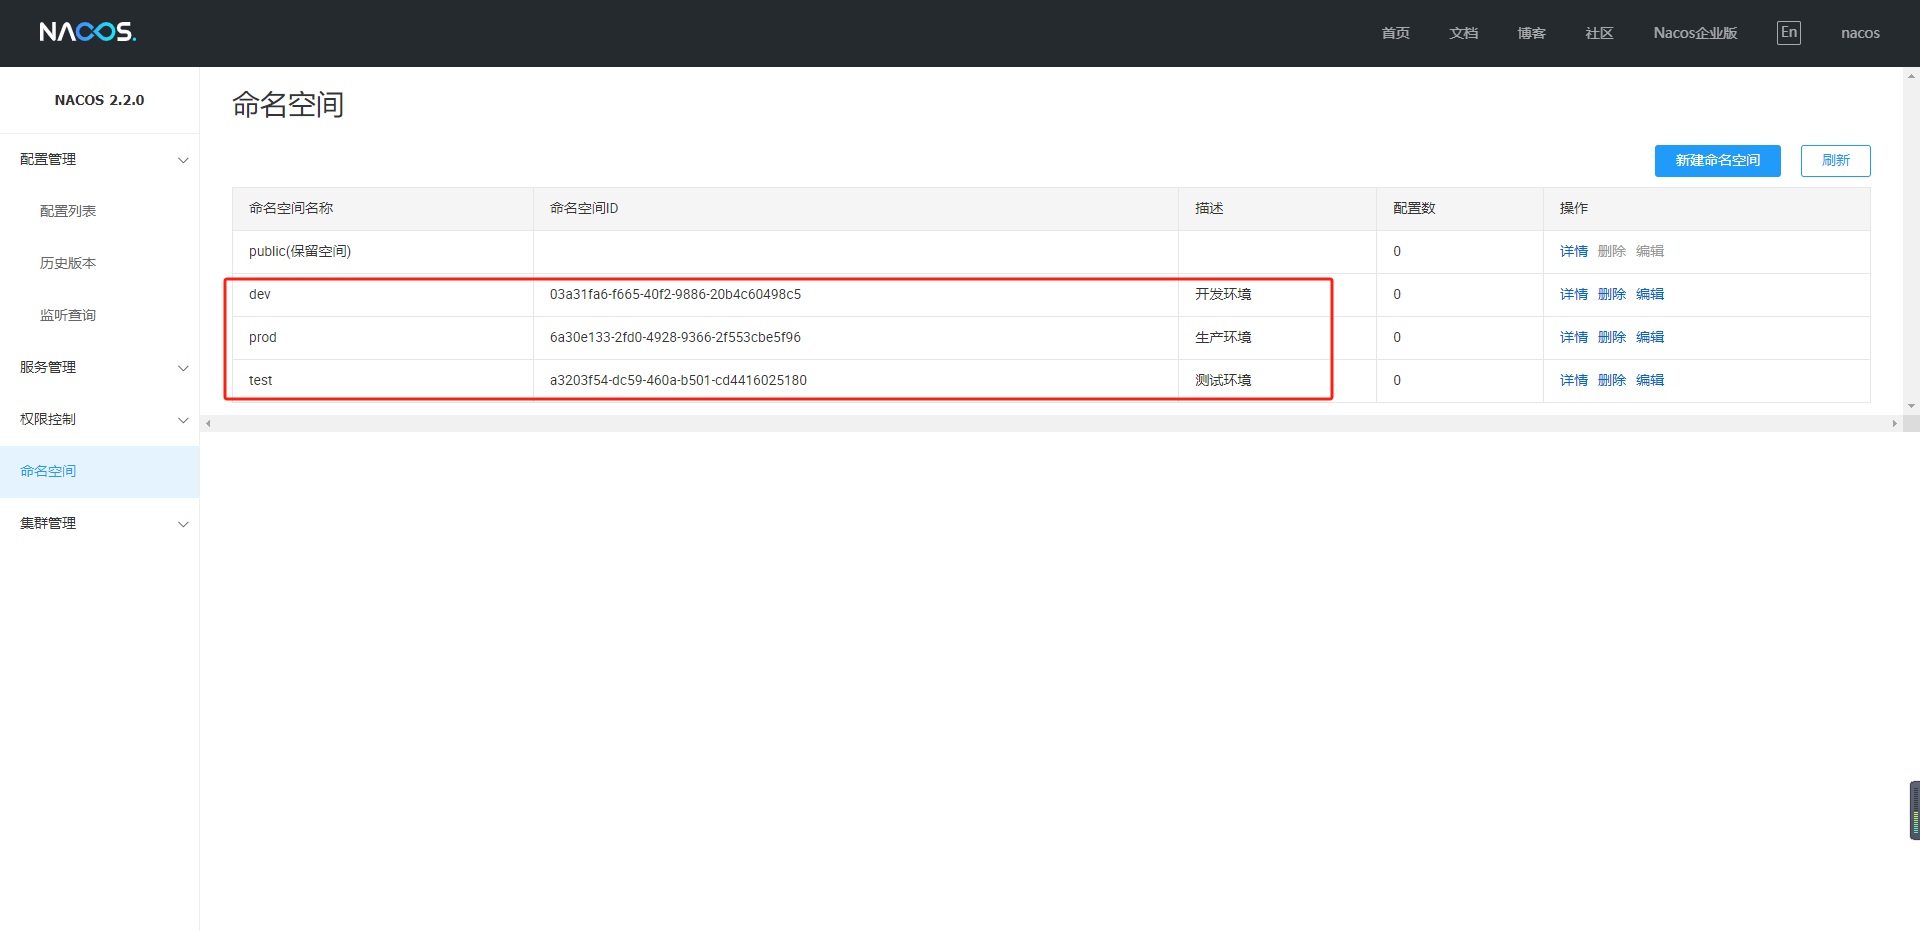Expand the 集群管理 menu chevron
Image resolution: width=1920 pixels, height=931 pixels.
click(x=183, y=524)
